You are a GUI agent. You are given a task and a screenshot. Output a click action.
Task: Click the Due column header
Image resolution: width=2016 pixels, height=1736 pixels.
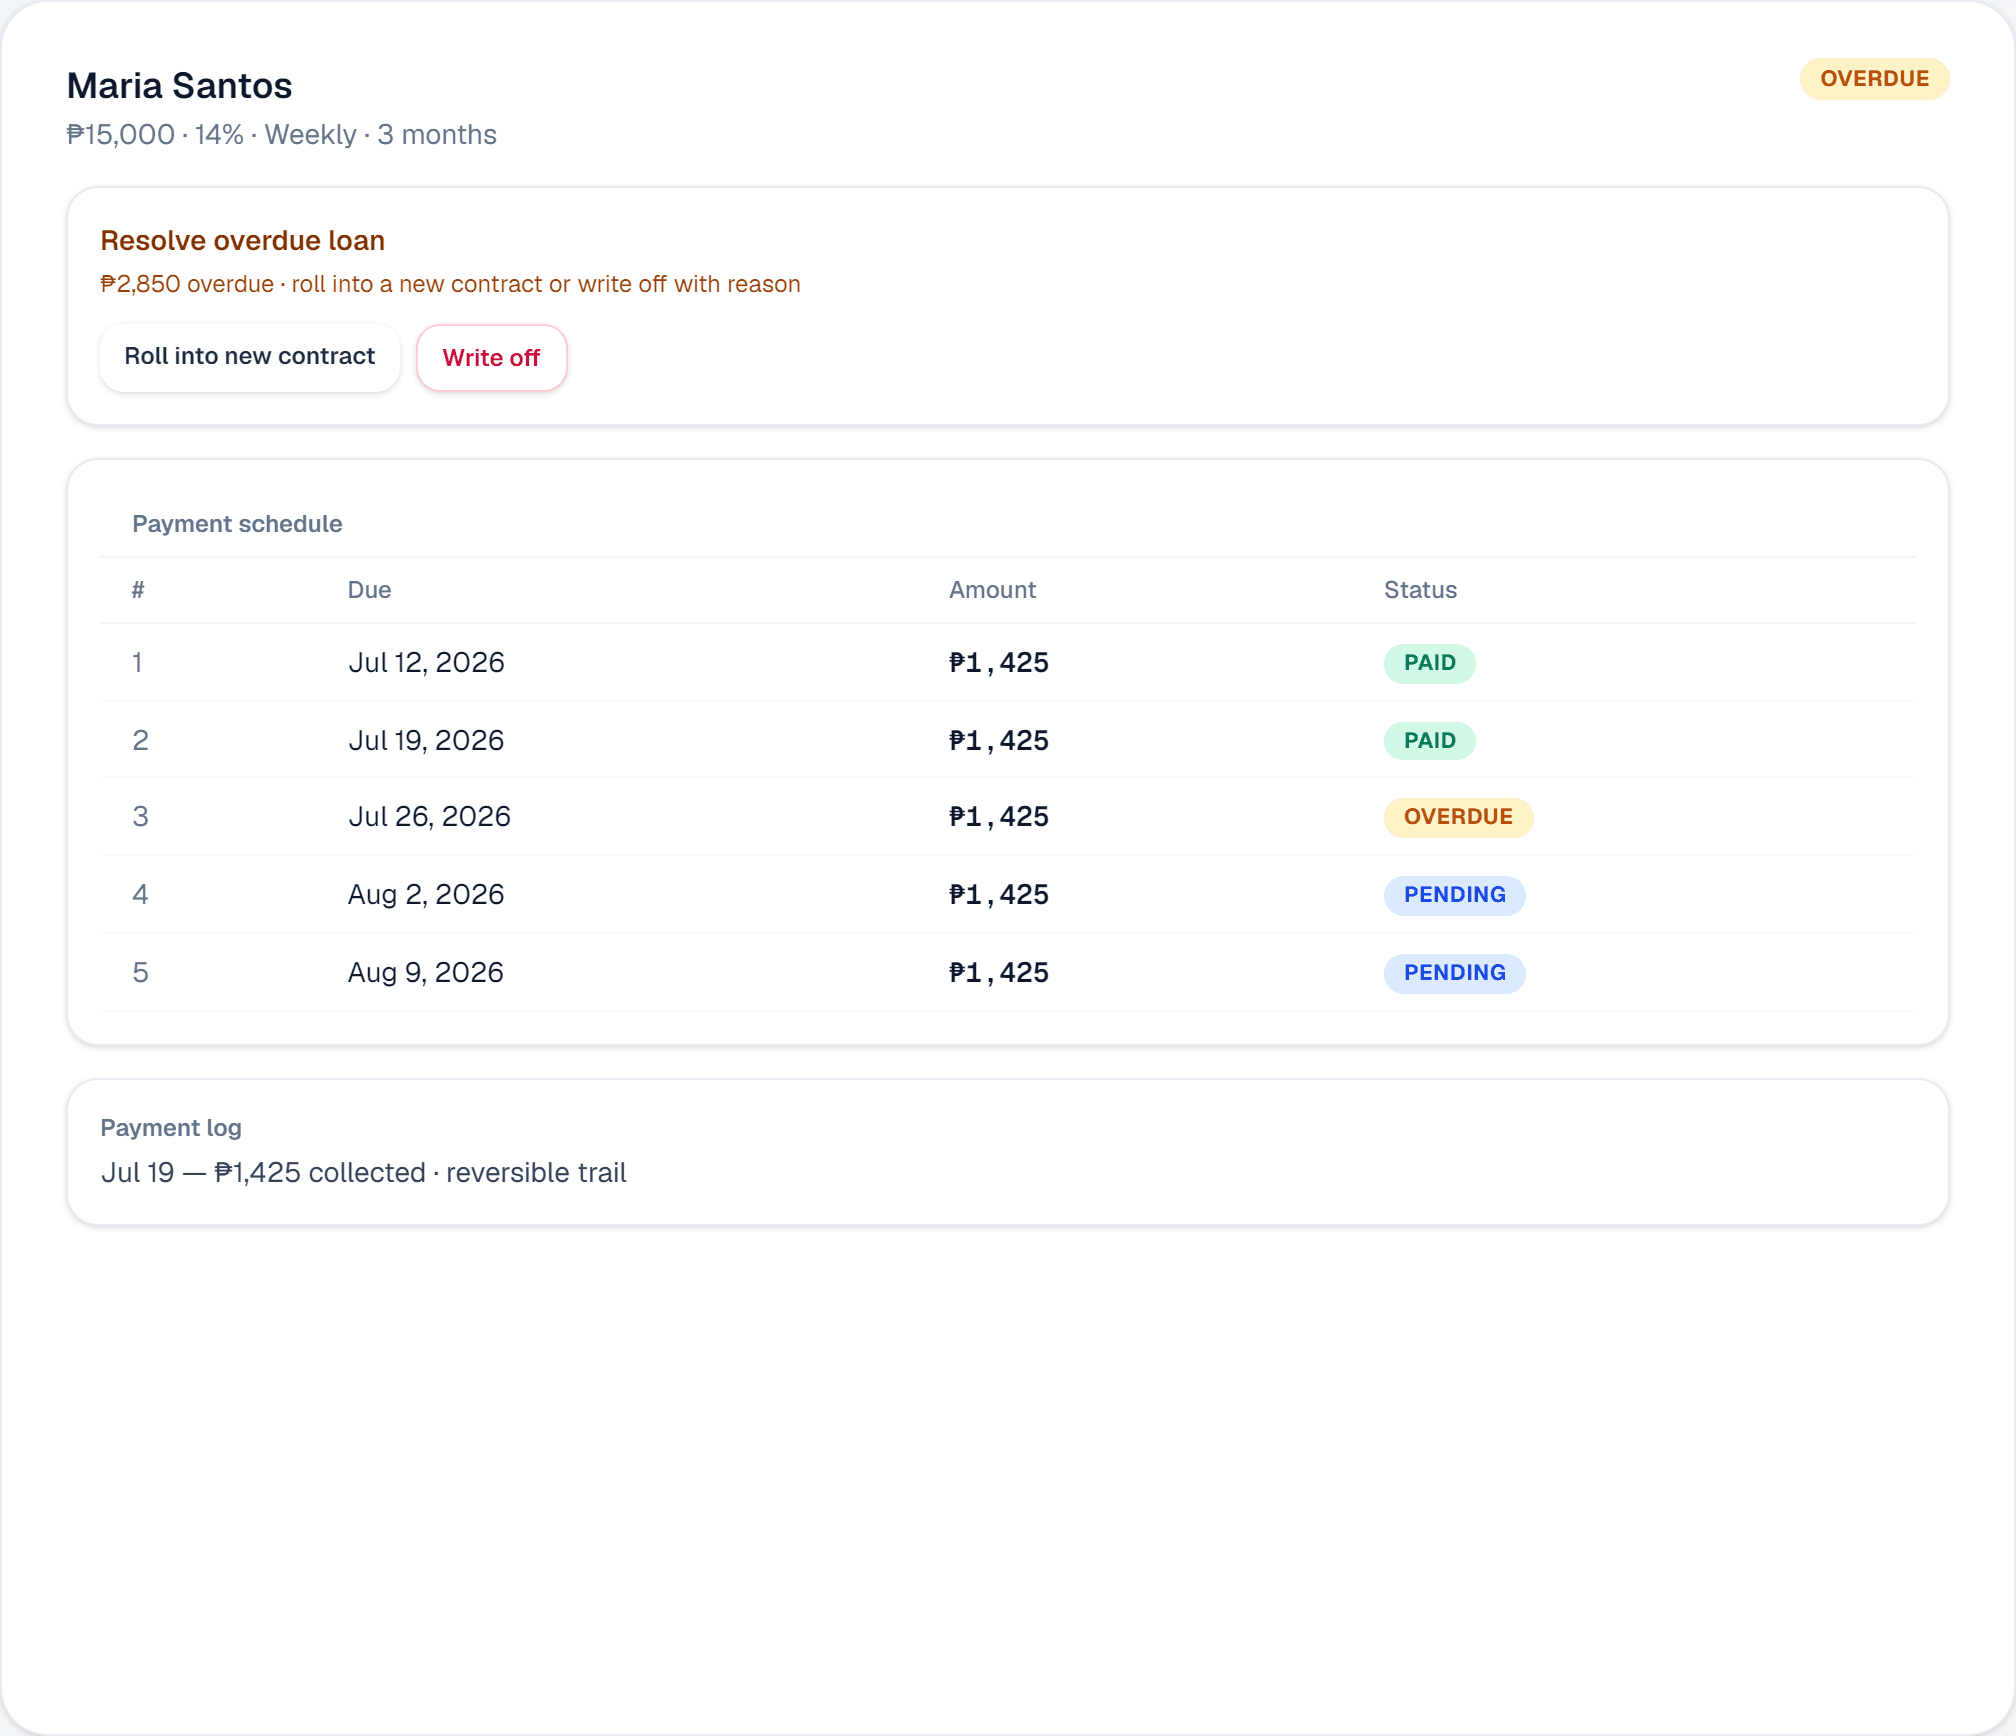pos(369,590)
